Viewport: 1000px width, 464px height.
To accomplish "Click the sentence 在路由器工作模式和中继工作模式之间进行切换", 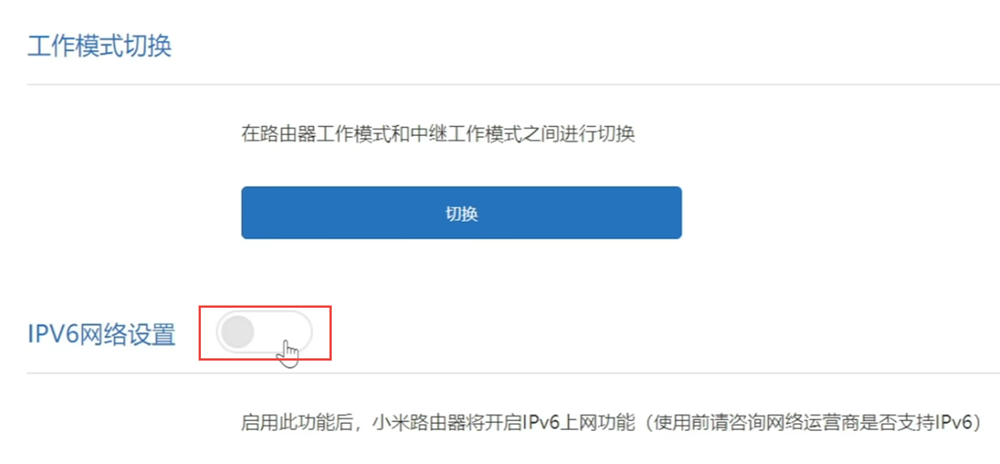I will point(438,134).
